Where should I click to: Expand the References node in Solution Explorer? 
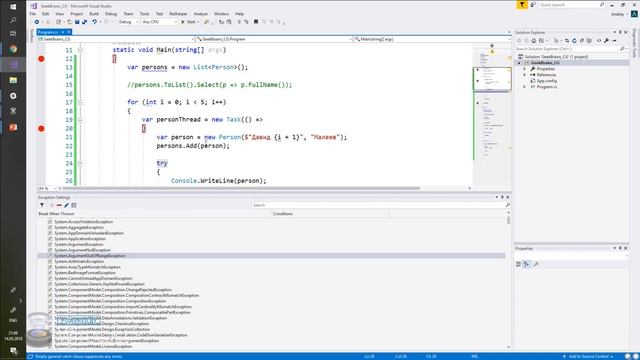(x=524, y=75)
